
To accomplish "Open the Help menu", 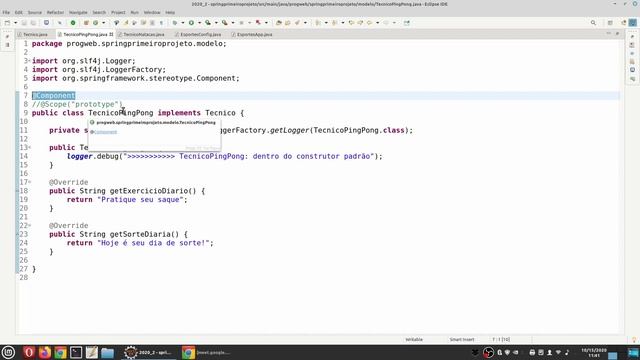I will tap(170, 13).
